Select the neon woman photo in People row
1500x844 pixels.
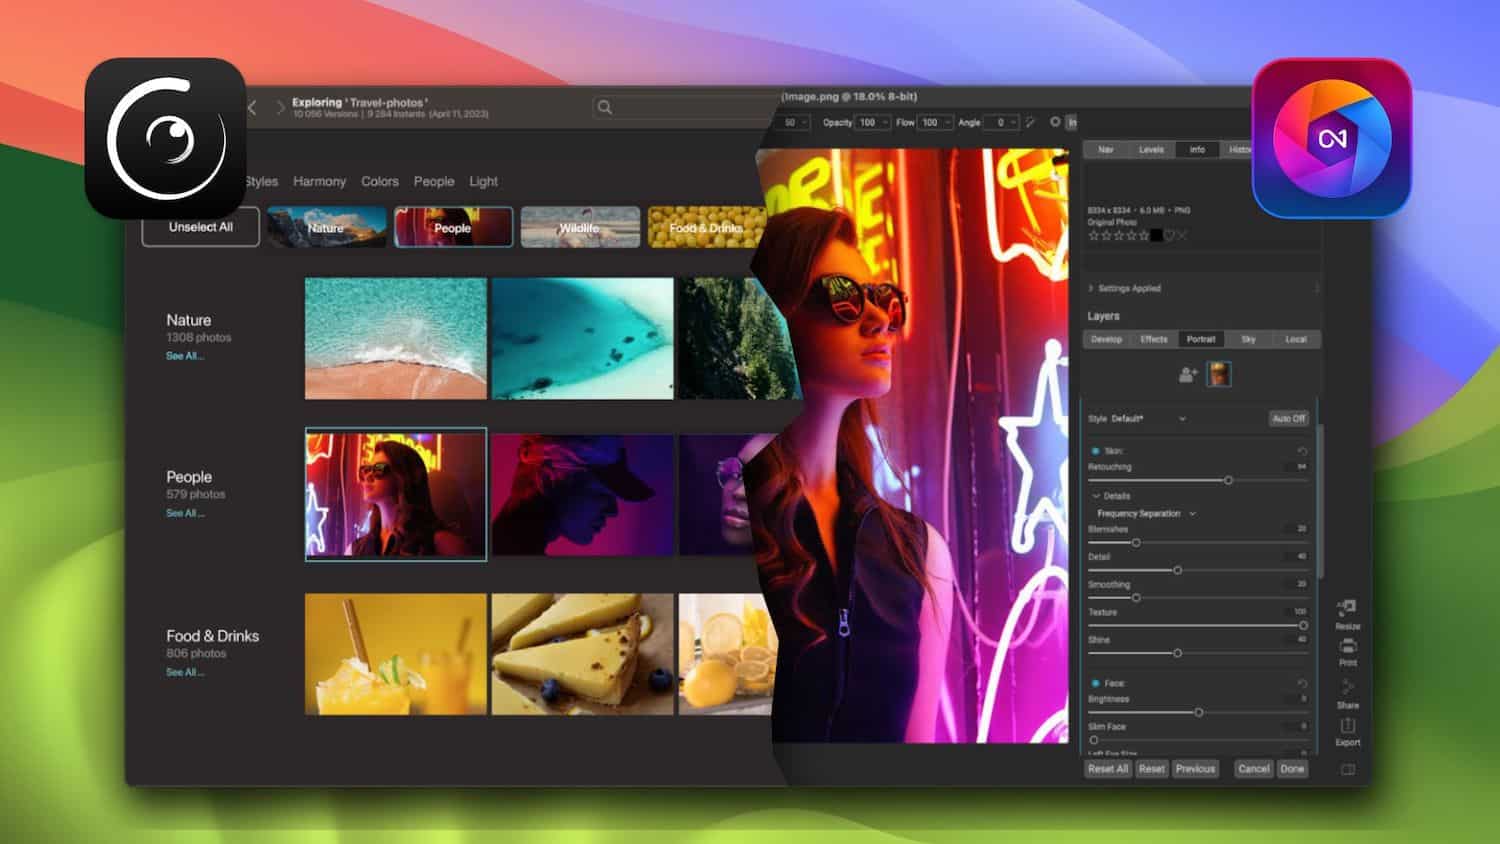(x=396, y=494)
